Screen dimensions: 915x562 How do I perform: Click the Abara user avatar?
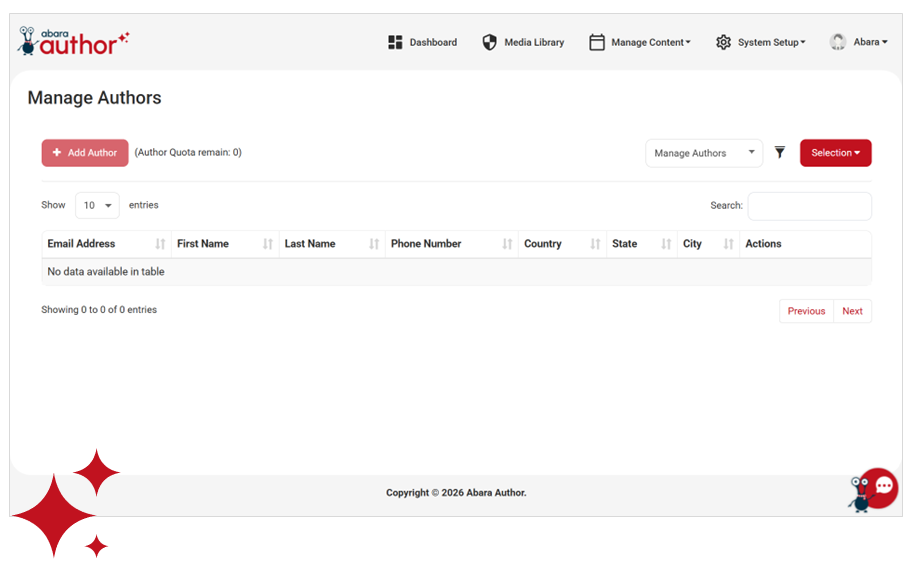[x=838, y=42]
